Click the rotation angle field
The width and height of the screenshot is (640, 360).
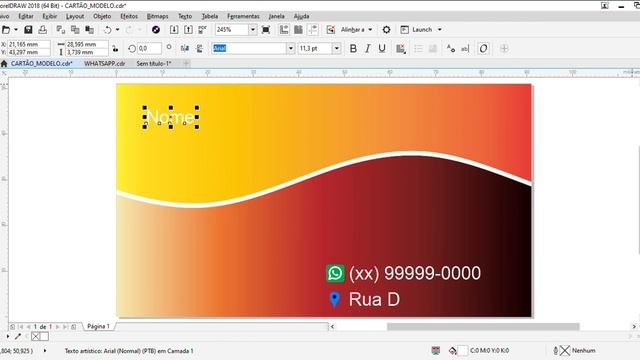coord(149,49)
